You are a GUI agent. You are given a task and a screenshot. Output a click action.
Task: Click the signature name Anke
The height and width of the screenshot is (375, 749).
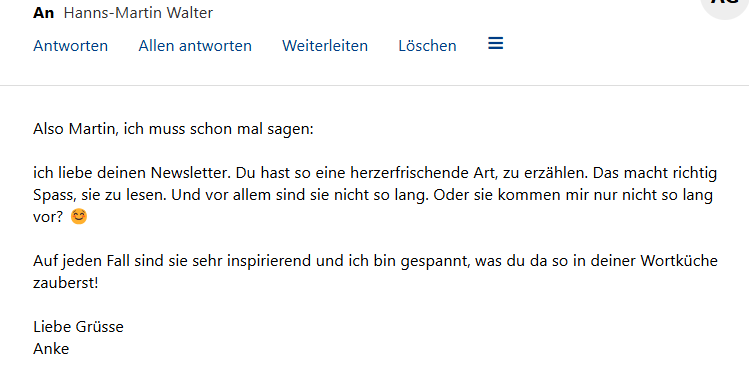tap(51, 349)
